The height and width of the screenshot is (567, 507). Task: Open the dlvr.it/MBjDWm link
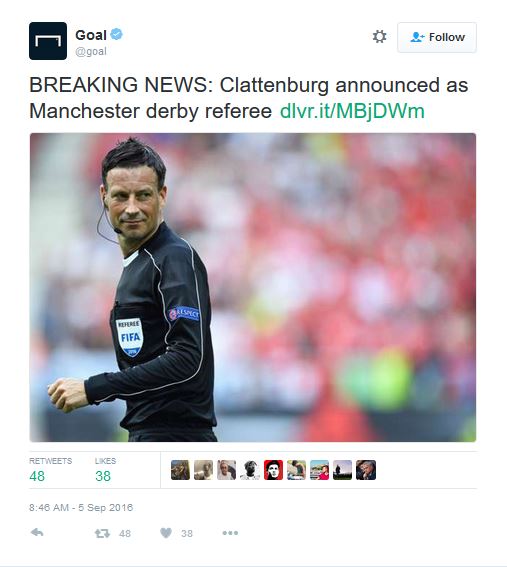click(352, 111)
